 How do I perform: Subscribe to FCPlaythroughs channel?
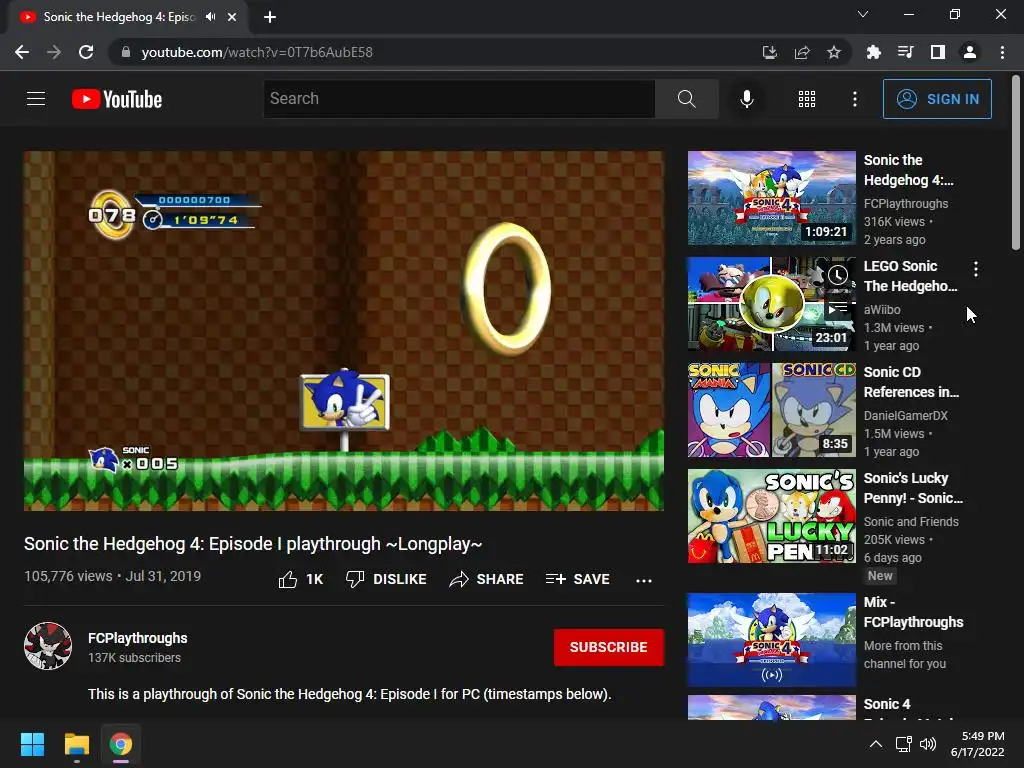tap(609, 647)
